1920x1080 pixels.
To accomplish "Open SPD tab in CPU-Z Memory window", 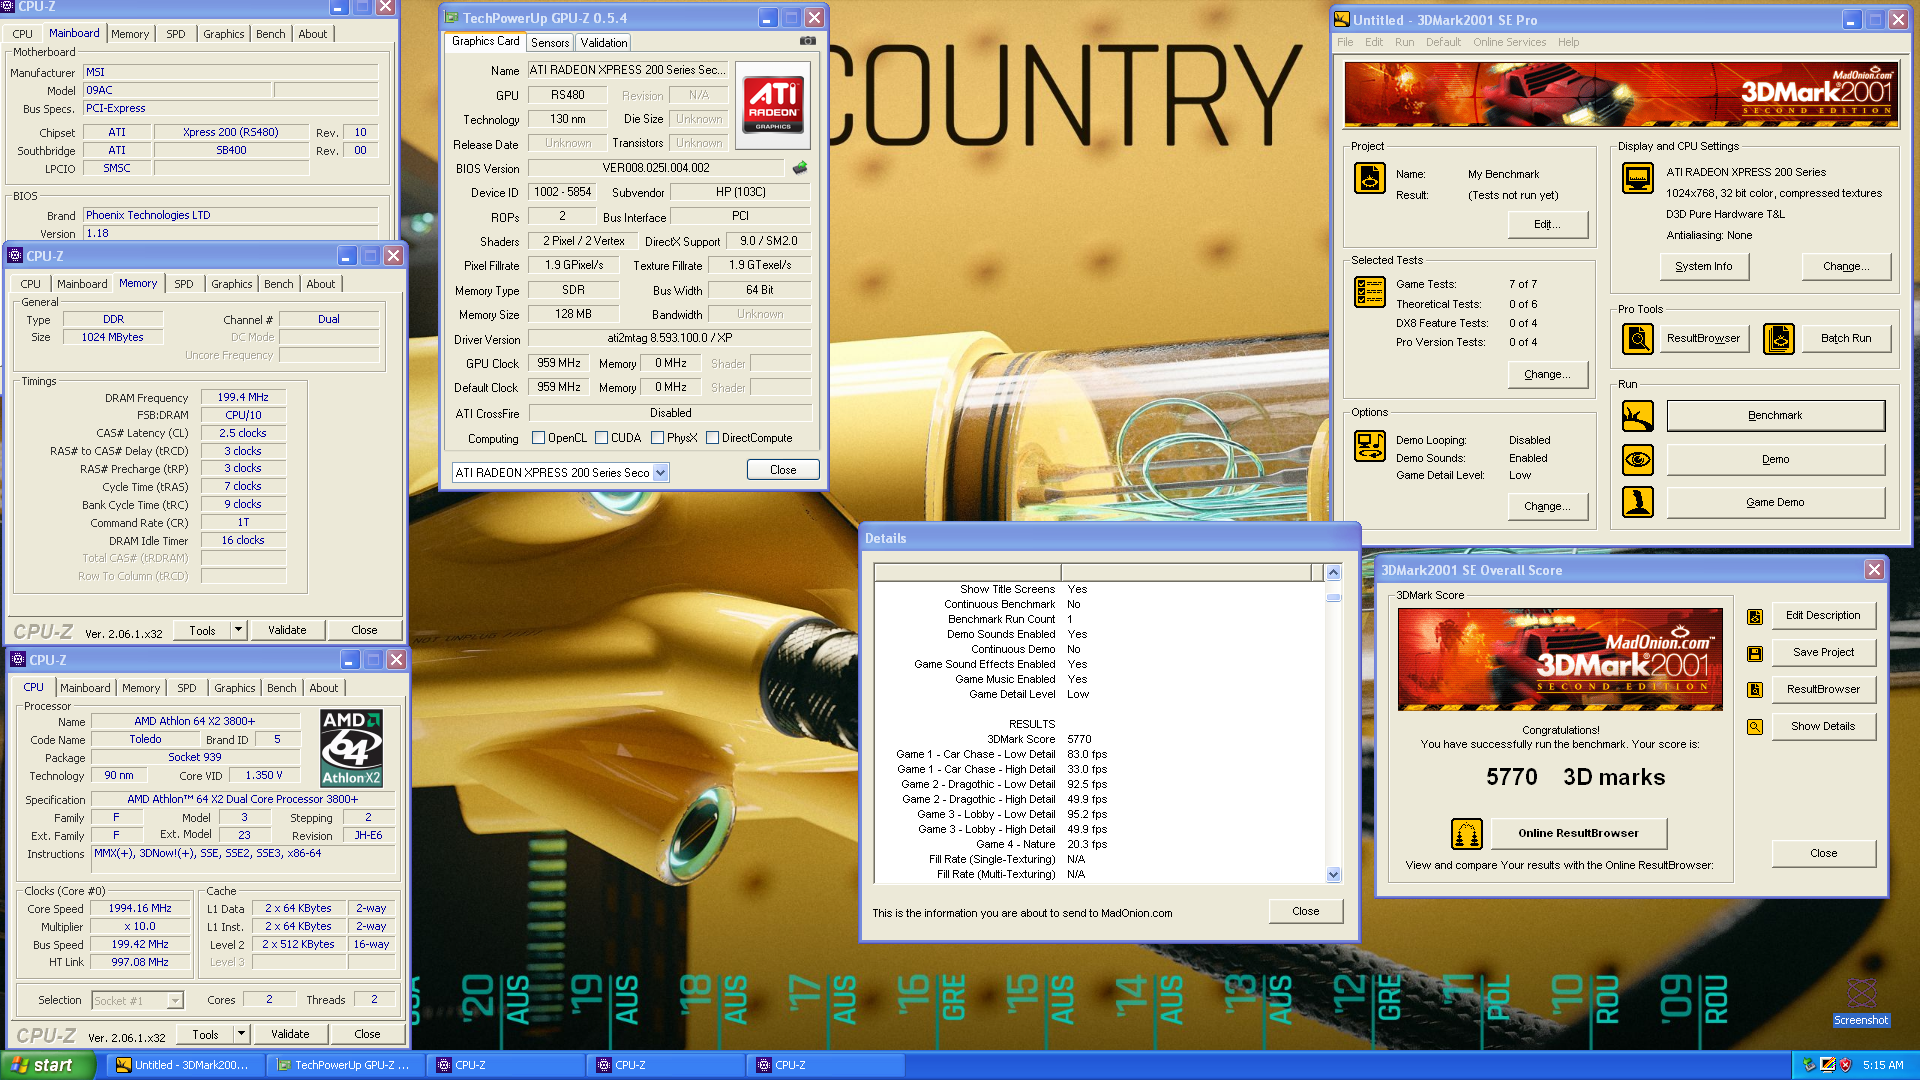I will click(184, 284).
